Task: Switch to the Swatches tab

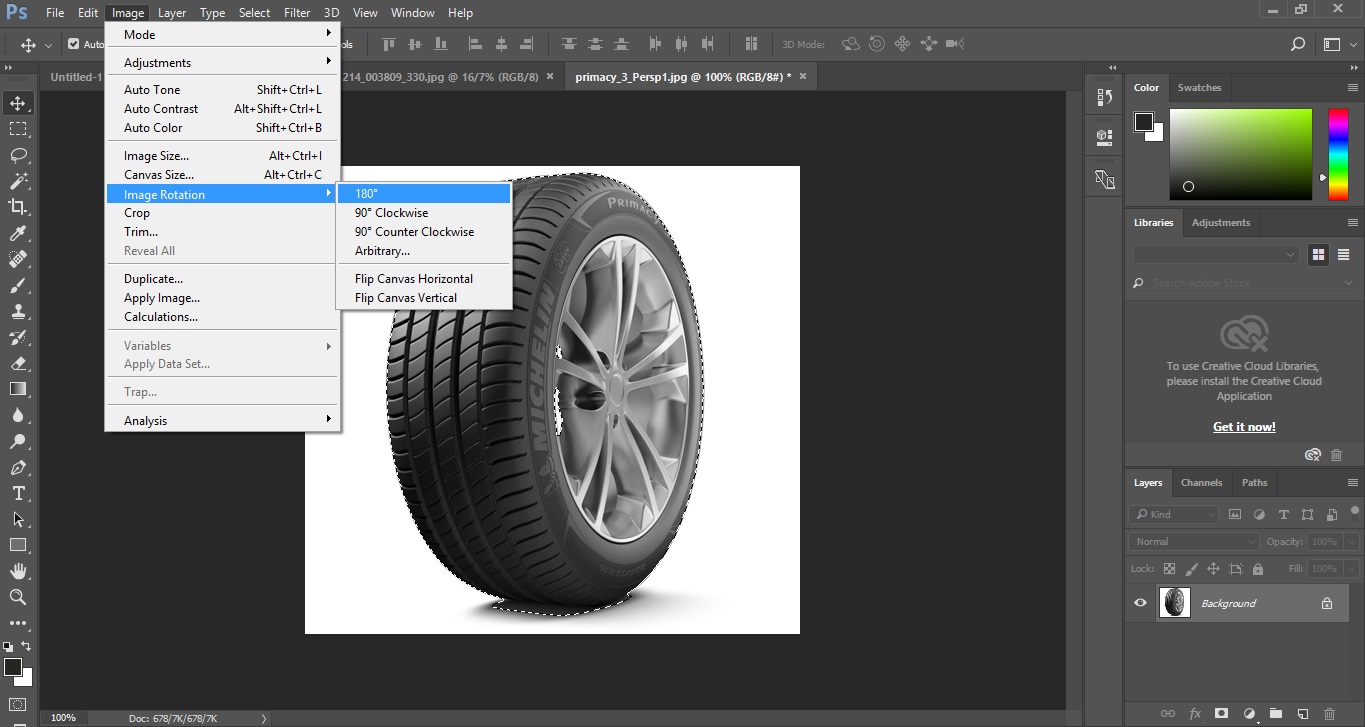Action: pos(1199,88)
